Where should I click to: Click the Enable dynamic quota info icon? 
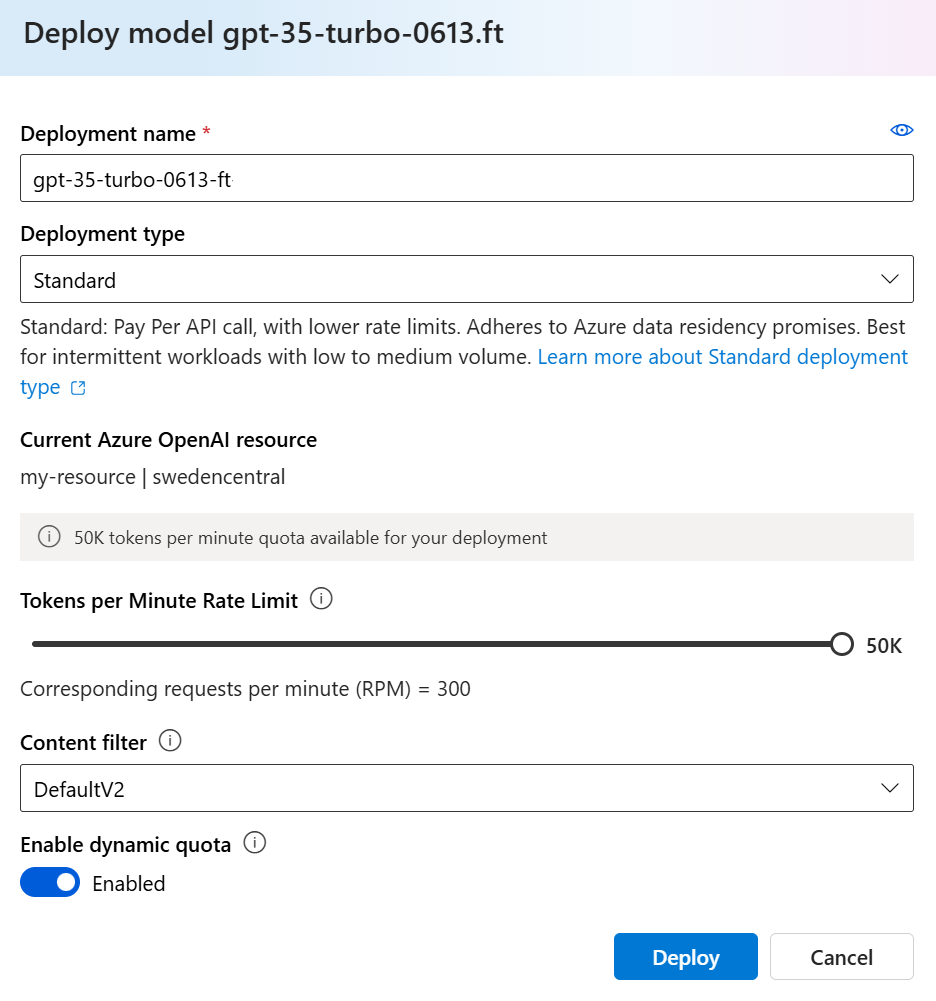[254, 844]
